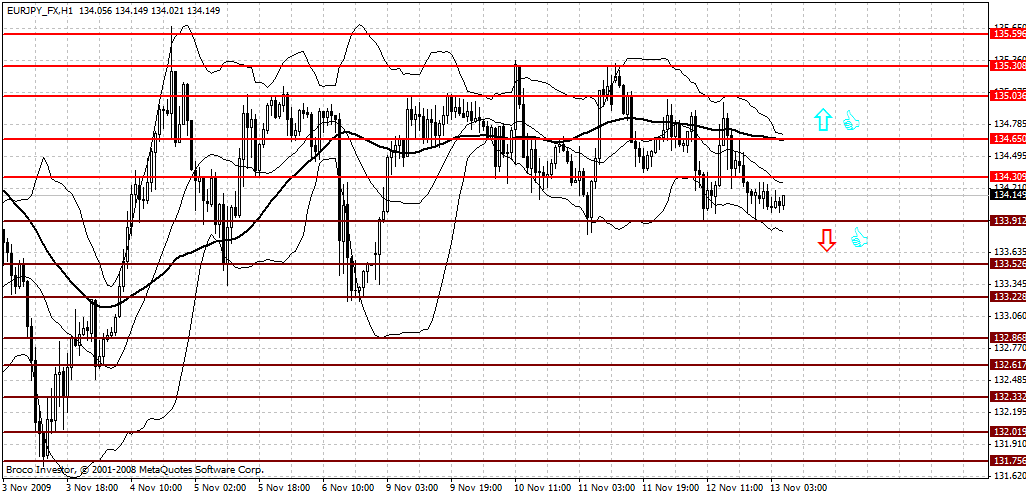Click the 11 Nov 19:00 time axis label
This screenshot has width=1026, height=495.
coord(671,488)
